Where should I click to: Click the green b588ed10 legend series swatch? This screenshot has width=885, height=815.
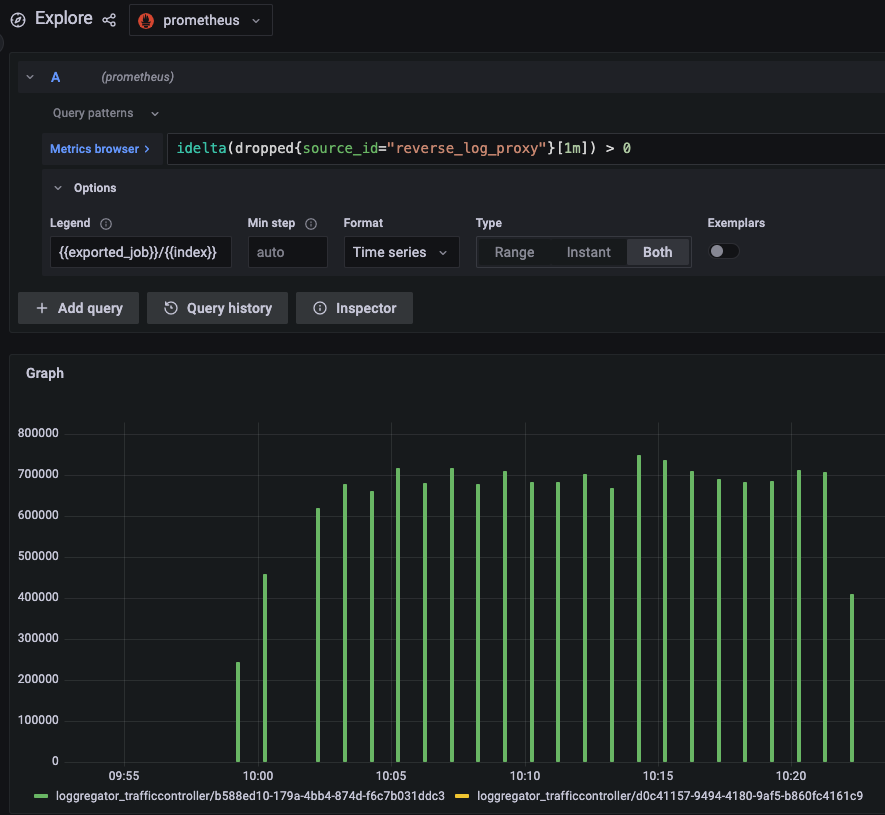(41, 796)
